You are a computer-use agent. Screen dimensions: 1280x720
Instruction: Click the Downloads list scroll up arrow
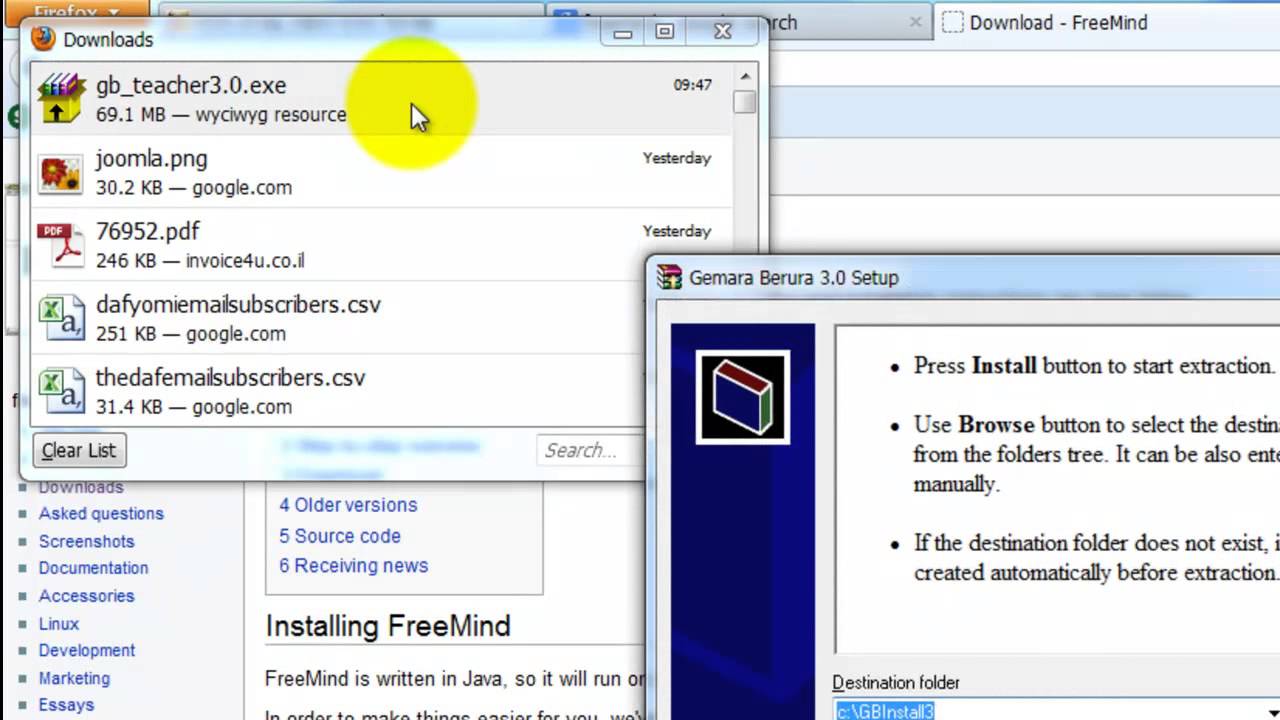coord(745,76)
